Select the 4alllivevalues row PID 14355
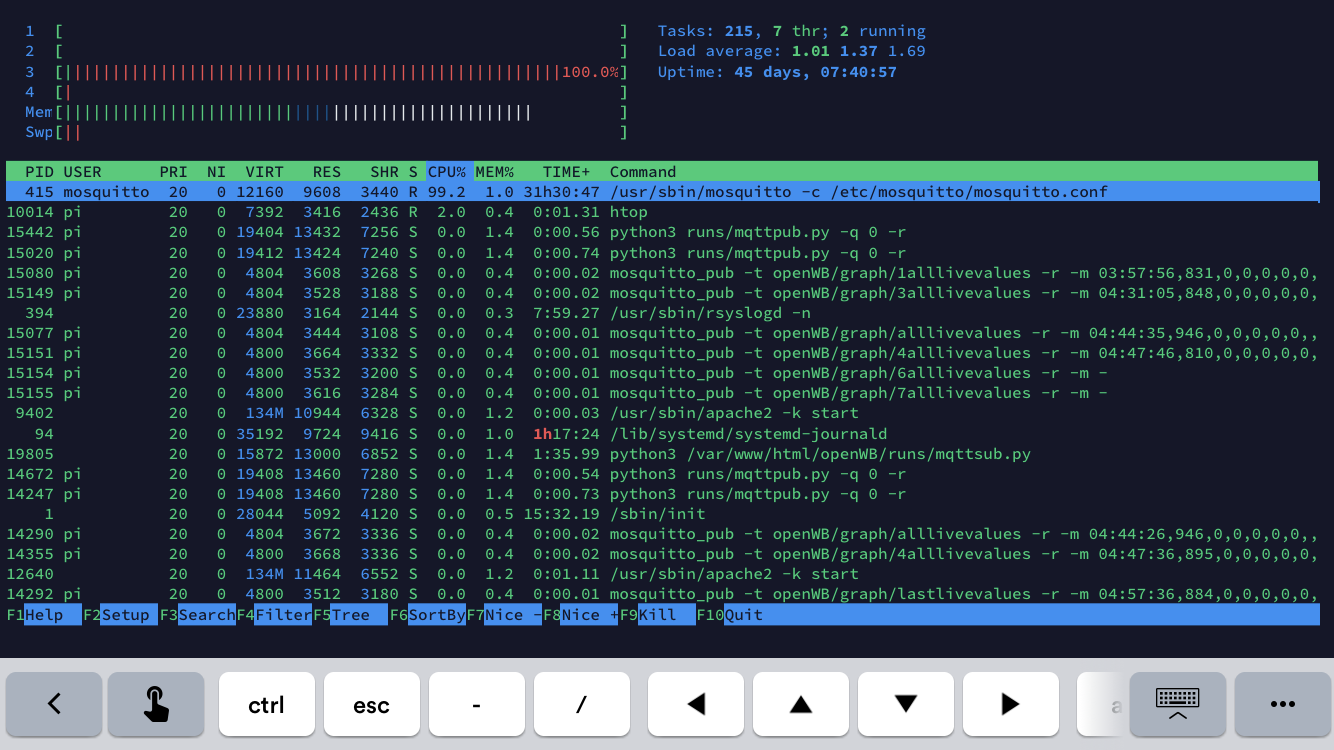 (x=662, y=554)
